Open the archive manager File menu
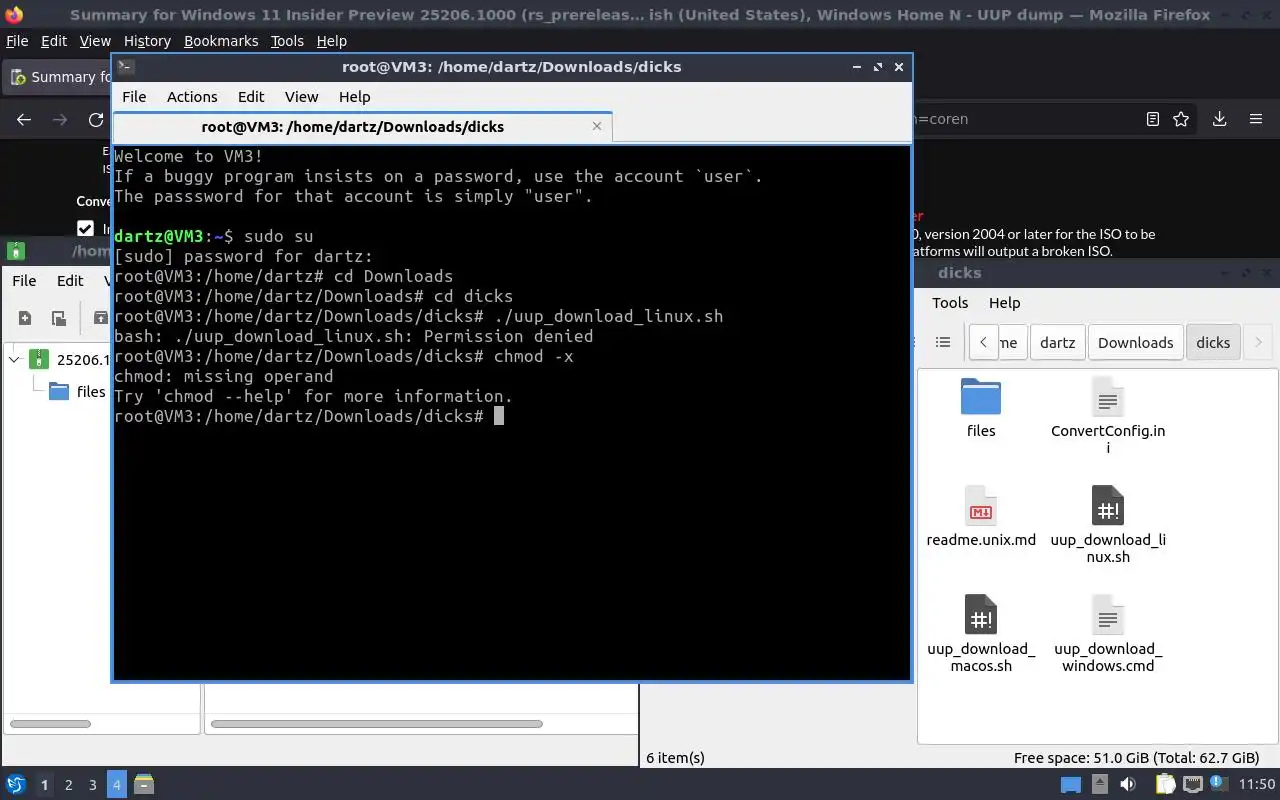1280x800 pixels. tap(24, 280)
